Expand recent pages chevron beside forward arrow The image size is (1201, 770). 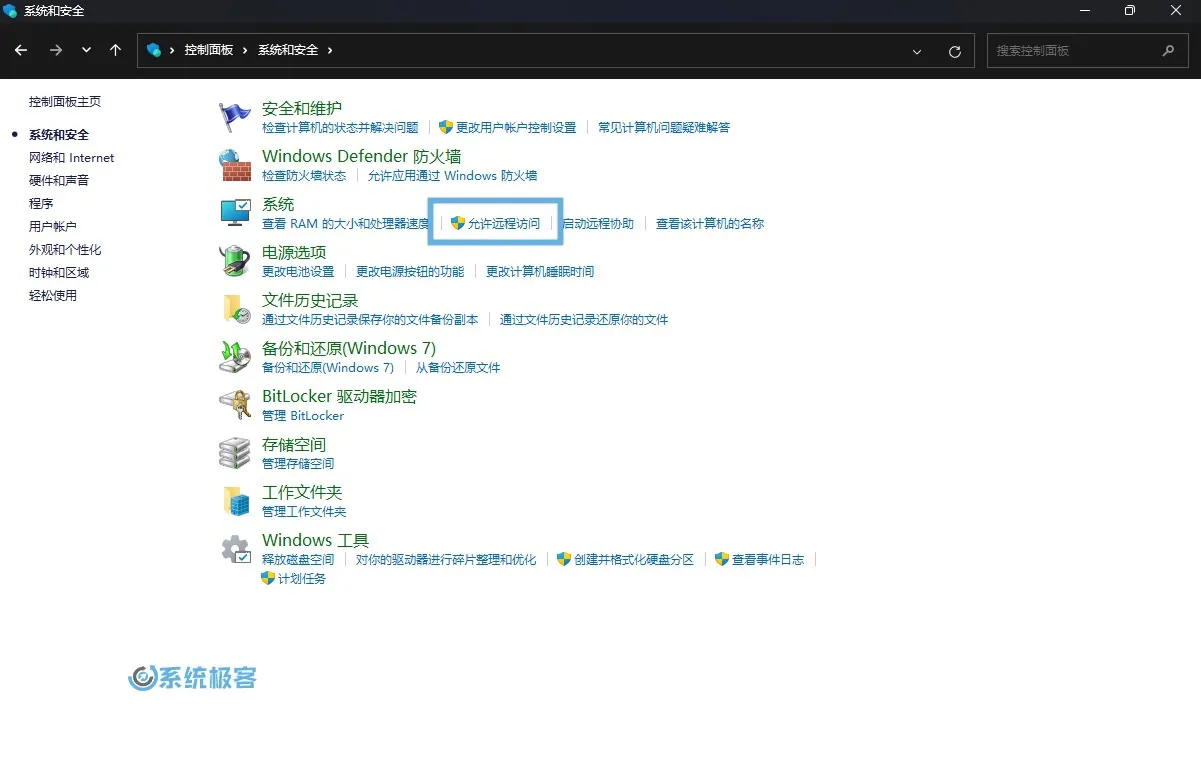pyautogui.click(x=86, y=50)
